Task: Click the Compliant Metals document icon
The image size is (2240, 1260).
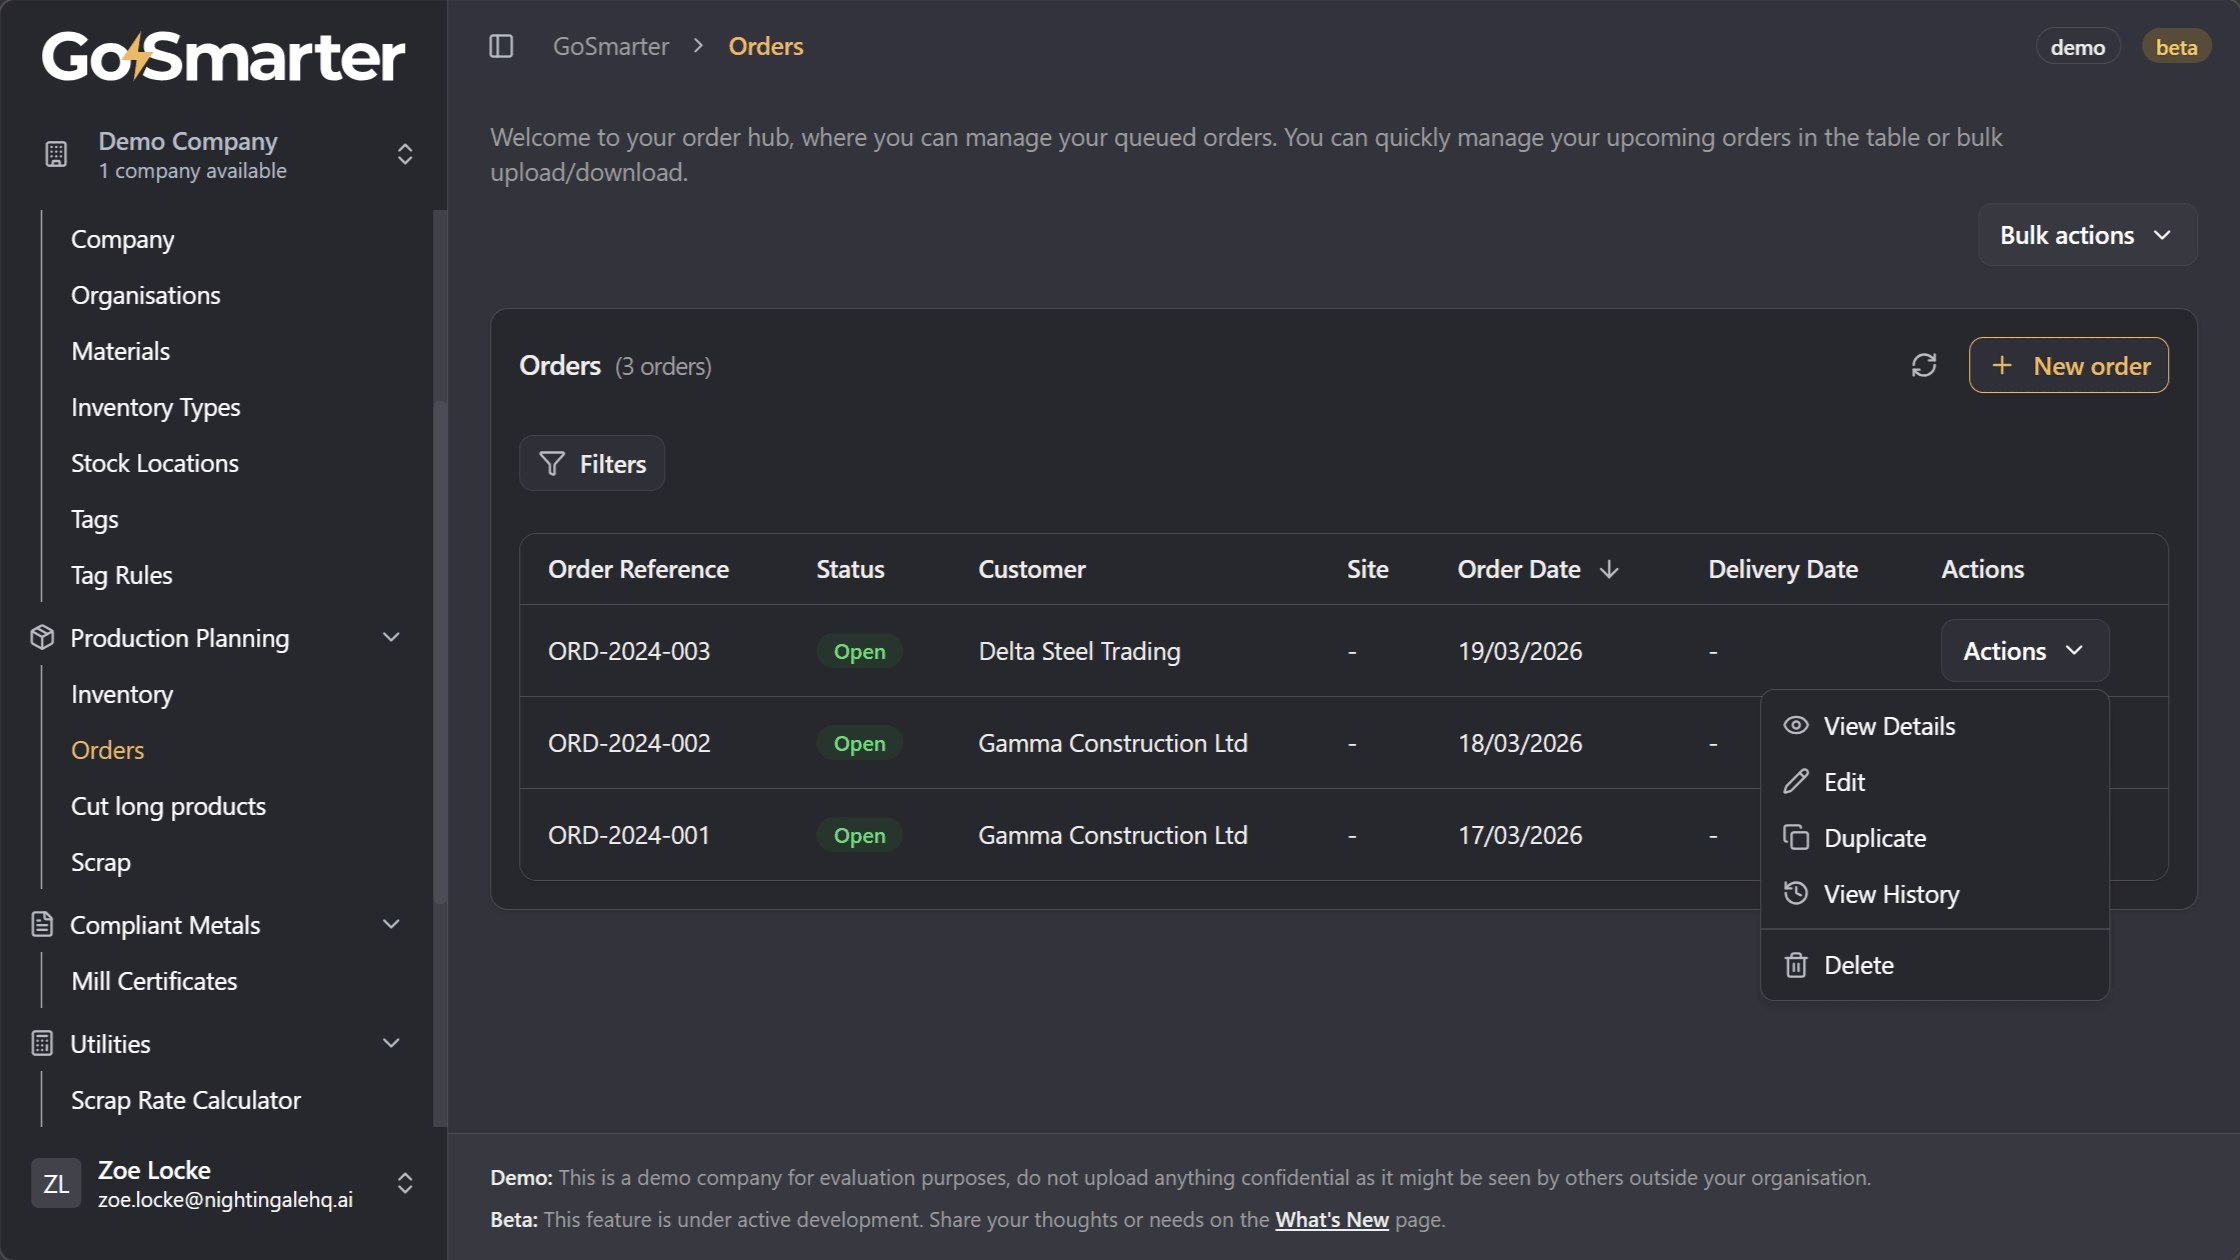Action: pos(42,924)
